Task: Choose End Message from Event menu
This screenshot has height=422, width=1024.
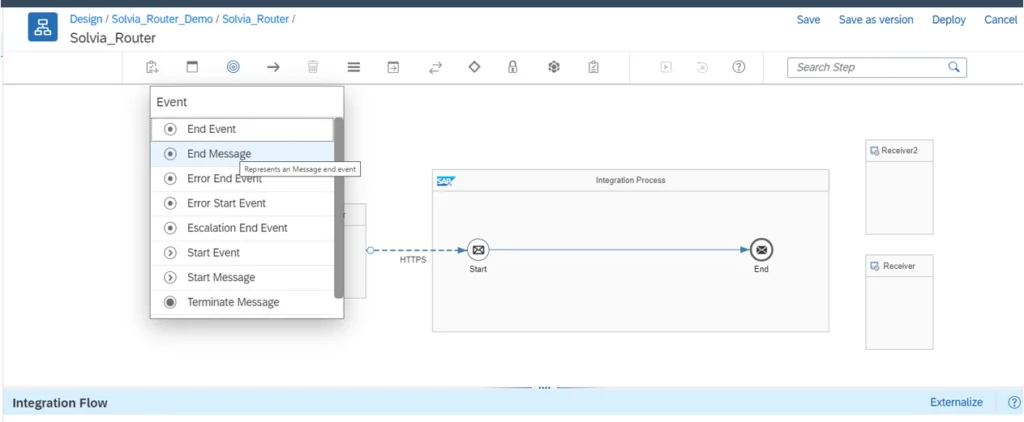Action: click(x=219, y=154)
